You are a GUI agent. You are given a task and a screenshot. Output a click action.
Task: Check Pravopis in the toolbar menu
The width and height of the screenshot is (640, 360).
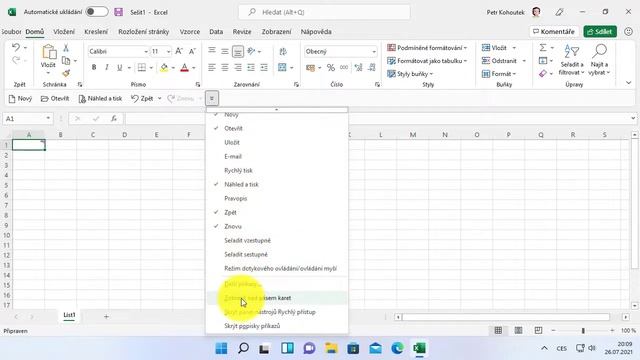(277, 198)
